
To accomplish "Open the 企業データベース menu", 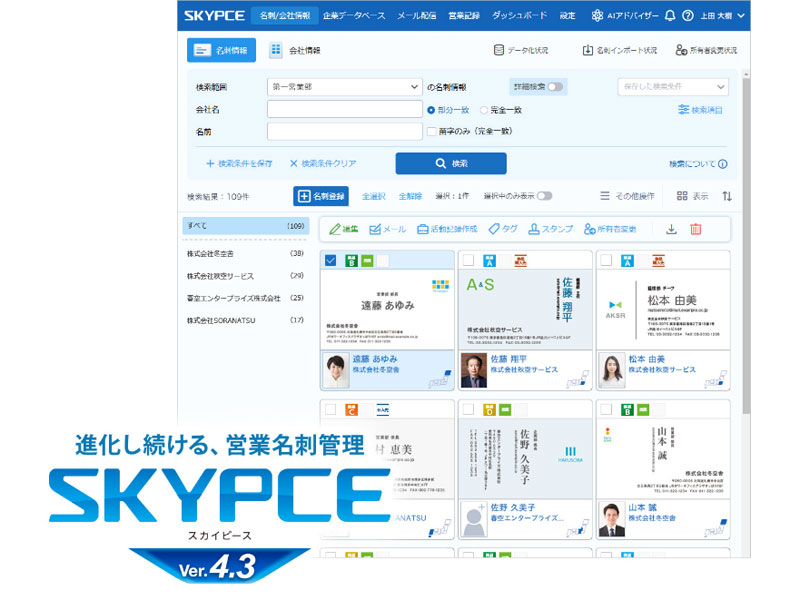I will 354,15.
